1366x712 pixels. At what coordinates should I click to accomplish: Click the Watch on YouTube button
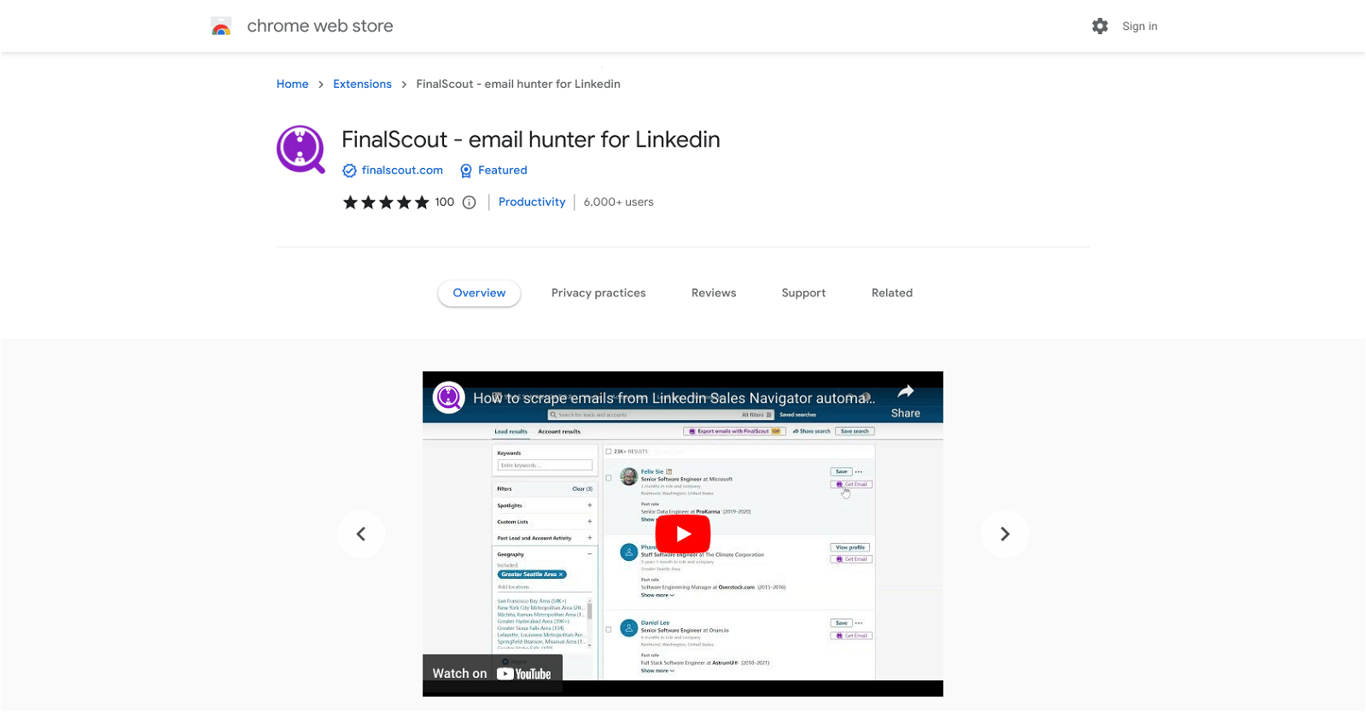(492, 673)
